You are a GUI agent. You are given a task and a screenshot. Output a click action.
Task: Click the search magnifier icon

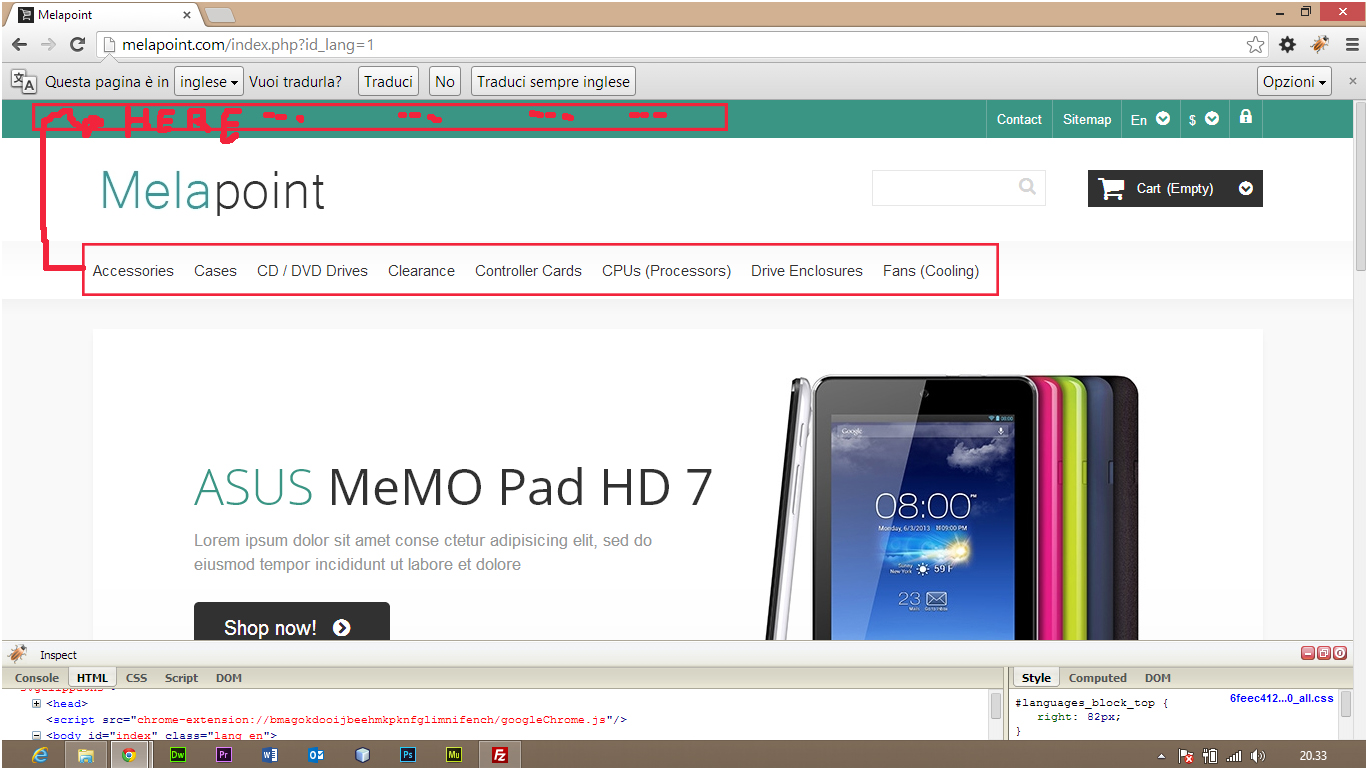tap(1027, 186)
